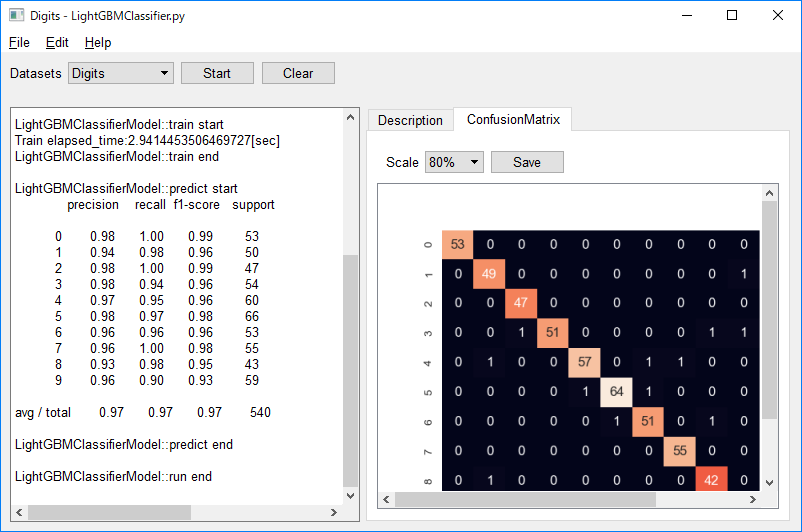
Task: Click 'LightGBMClassifierModel::train start' log line
Action: (119, 125)
